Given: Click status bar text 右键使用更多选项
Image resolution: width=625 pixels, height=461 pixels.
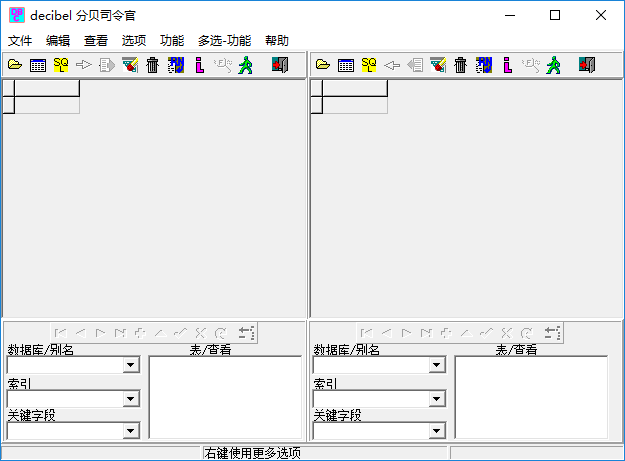Looking at the screenshot, I should click(x=252, y=453).
